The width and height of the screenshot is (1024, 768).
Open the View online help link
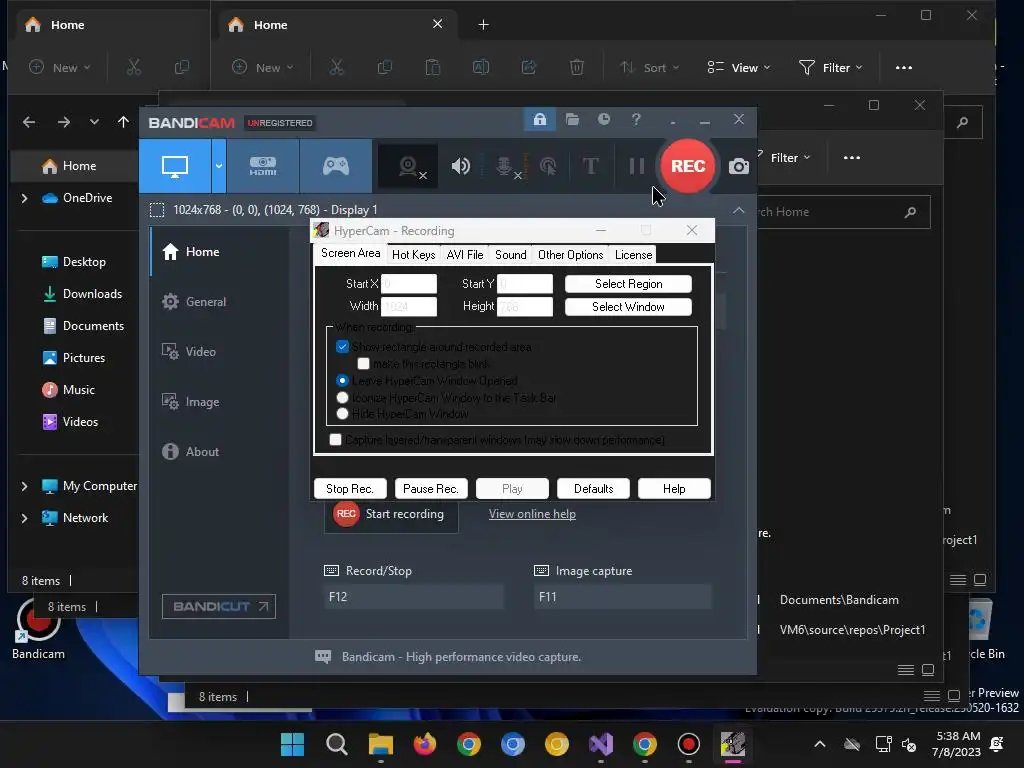point(532,515)
